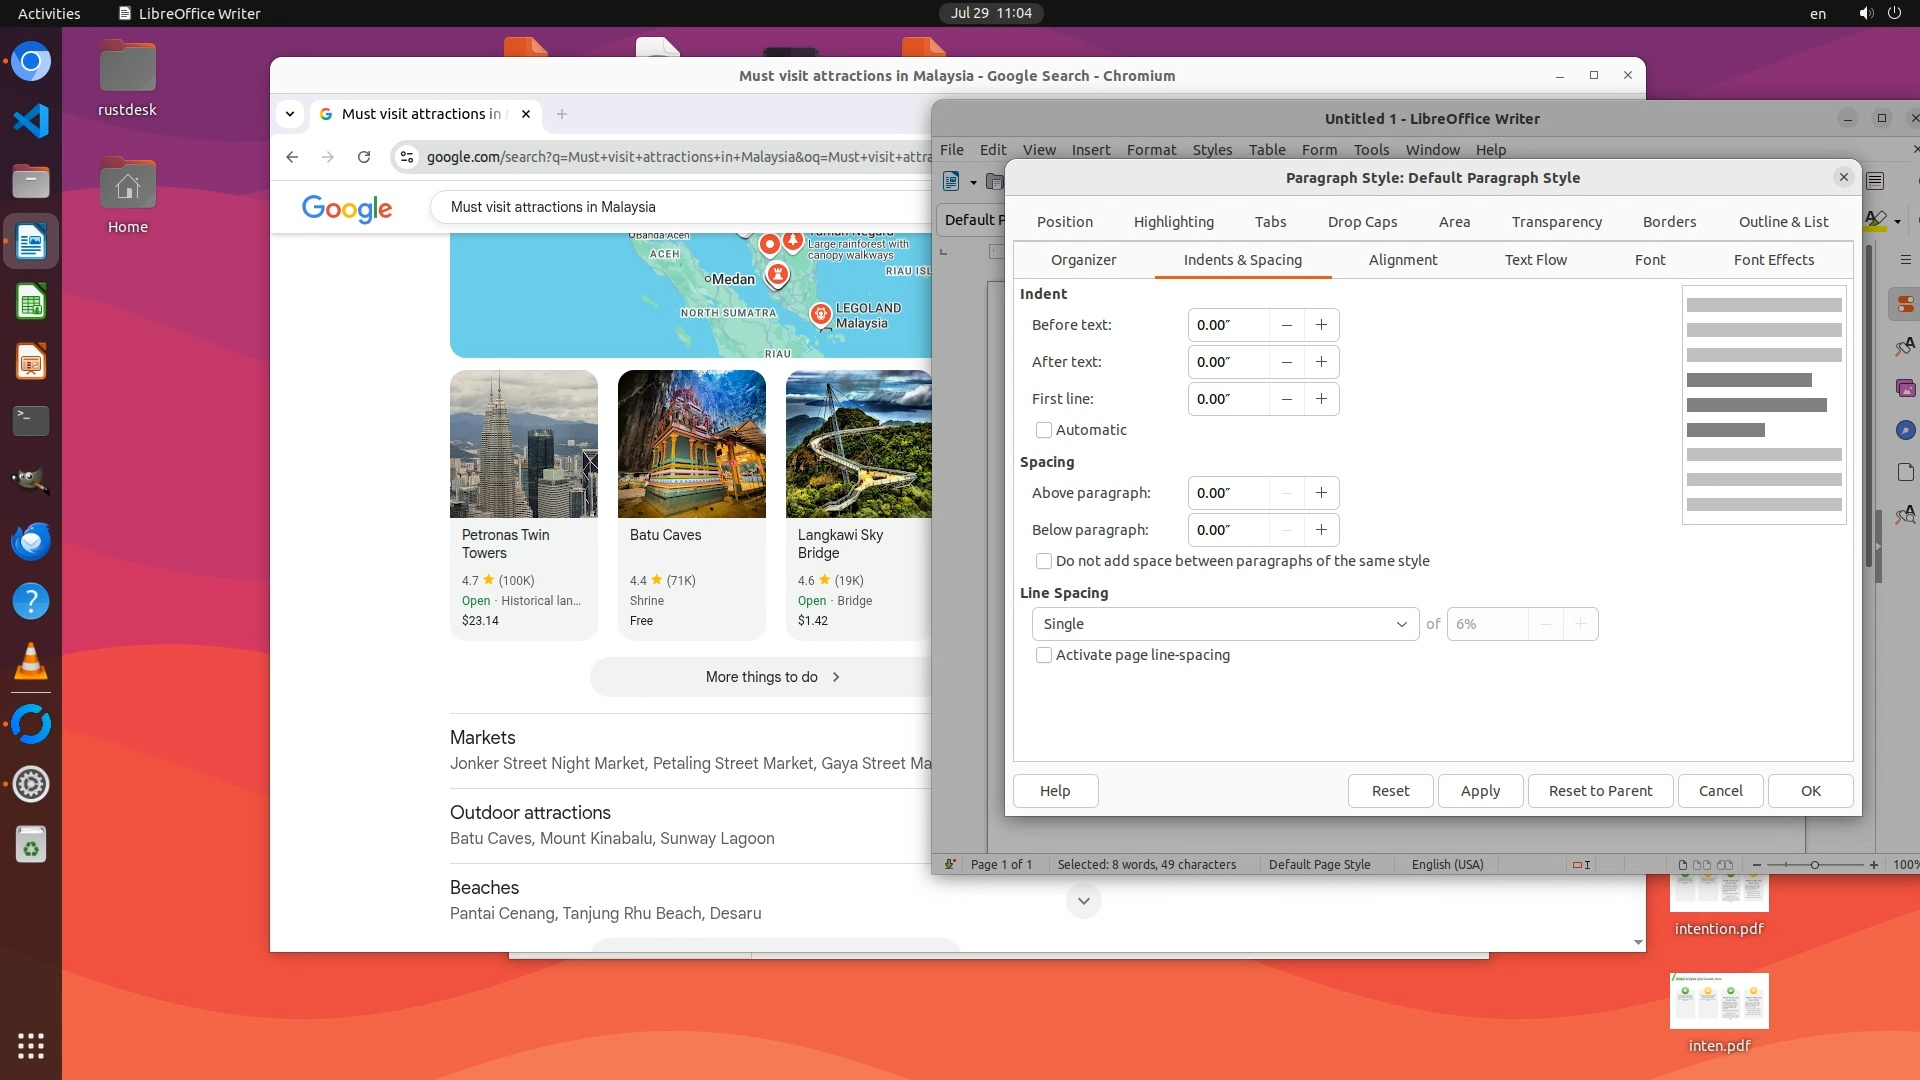
Task: Increase the Before text indent value
Action: tap(1321, 325)
